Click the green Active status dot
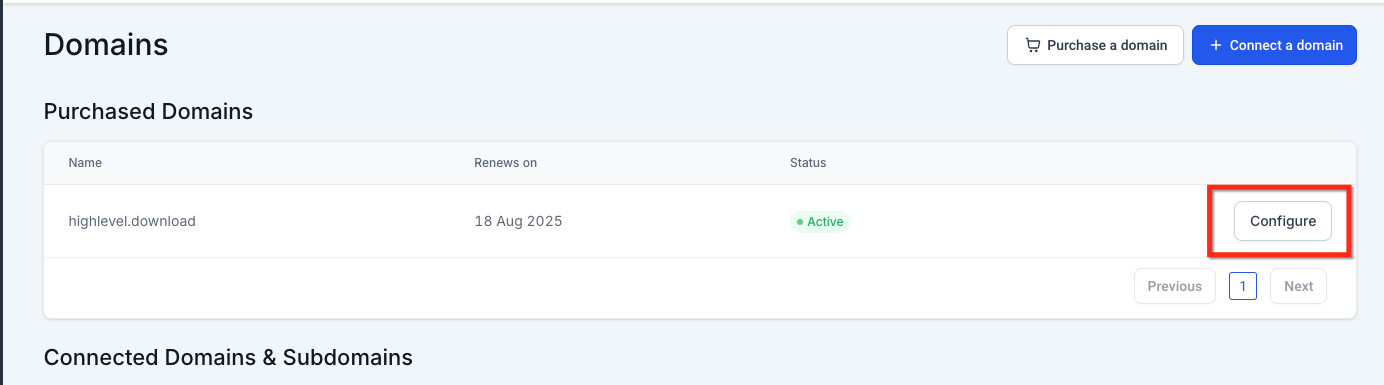The width and height of the screenshot is (1384, 385). click(x=800, y=221)
